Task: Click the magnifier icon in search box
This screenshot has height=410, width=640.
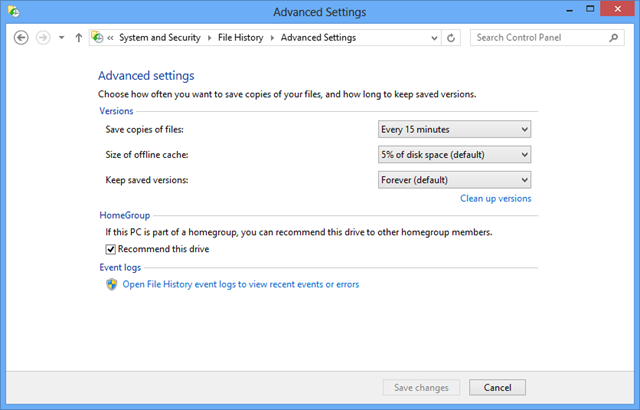Action: pos(614,38)
